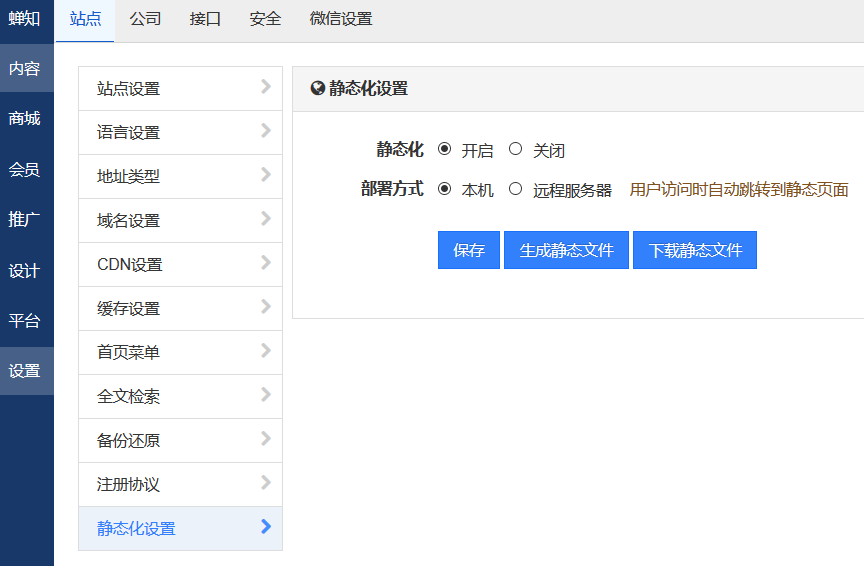Go to 商城 in the left navigation
Image resolution: width=864 pixels, height=566 pixels.
(25, 119)
